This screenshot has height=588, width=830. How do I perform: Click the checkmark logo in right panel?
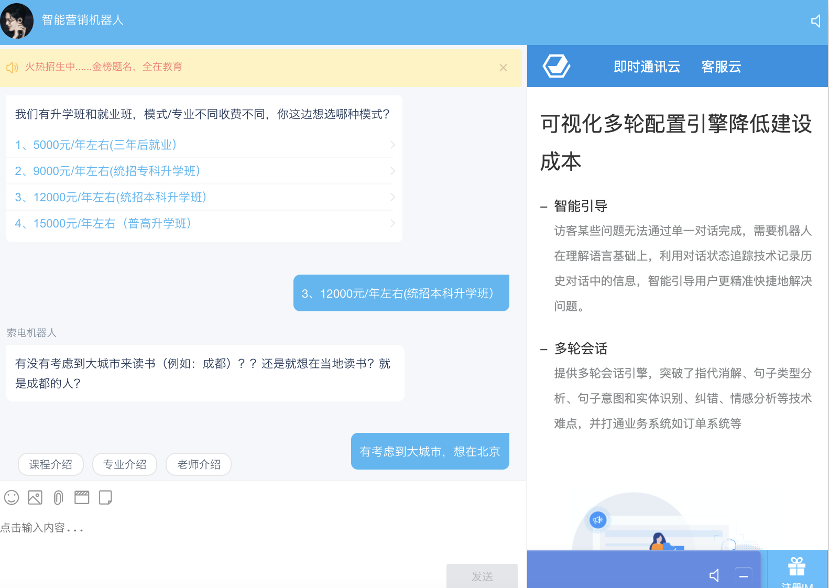click(x=556, y=67)
